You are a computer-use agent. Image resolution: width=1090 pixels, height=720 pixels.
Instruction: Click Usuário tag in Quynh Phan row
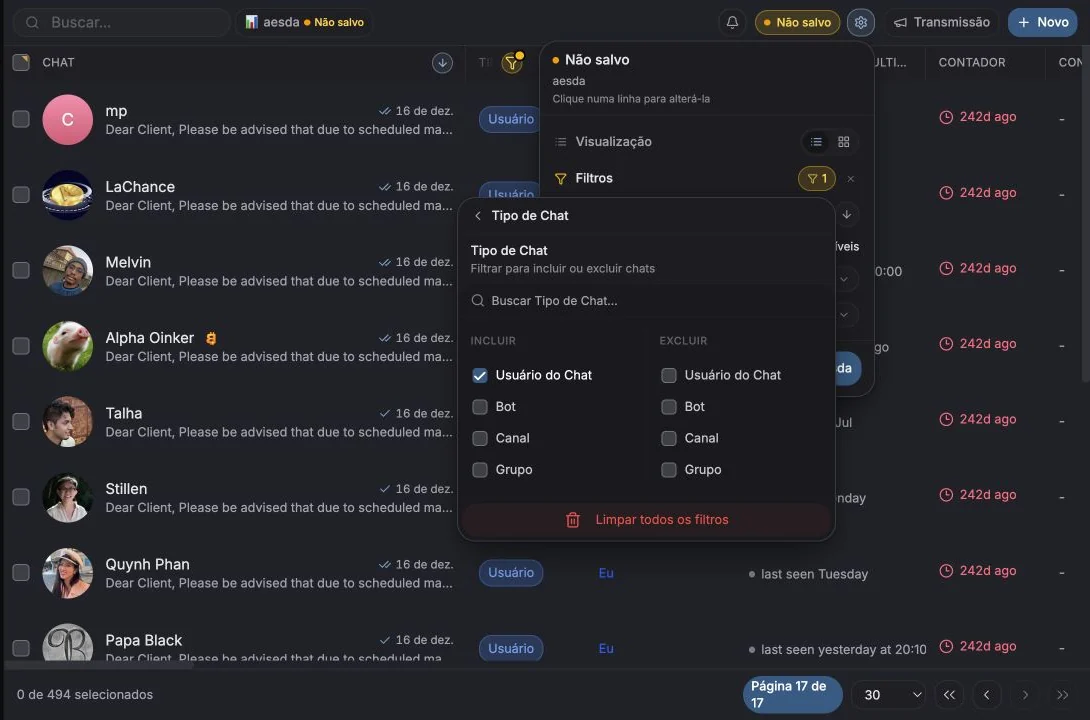(x=511, y=573)
